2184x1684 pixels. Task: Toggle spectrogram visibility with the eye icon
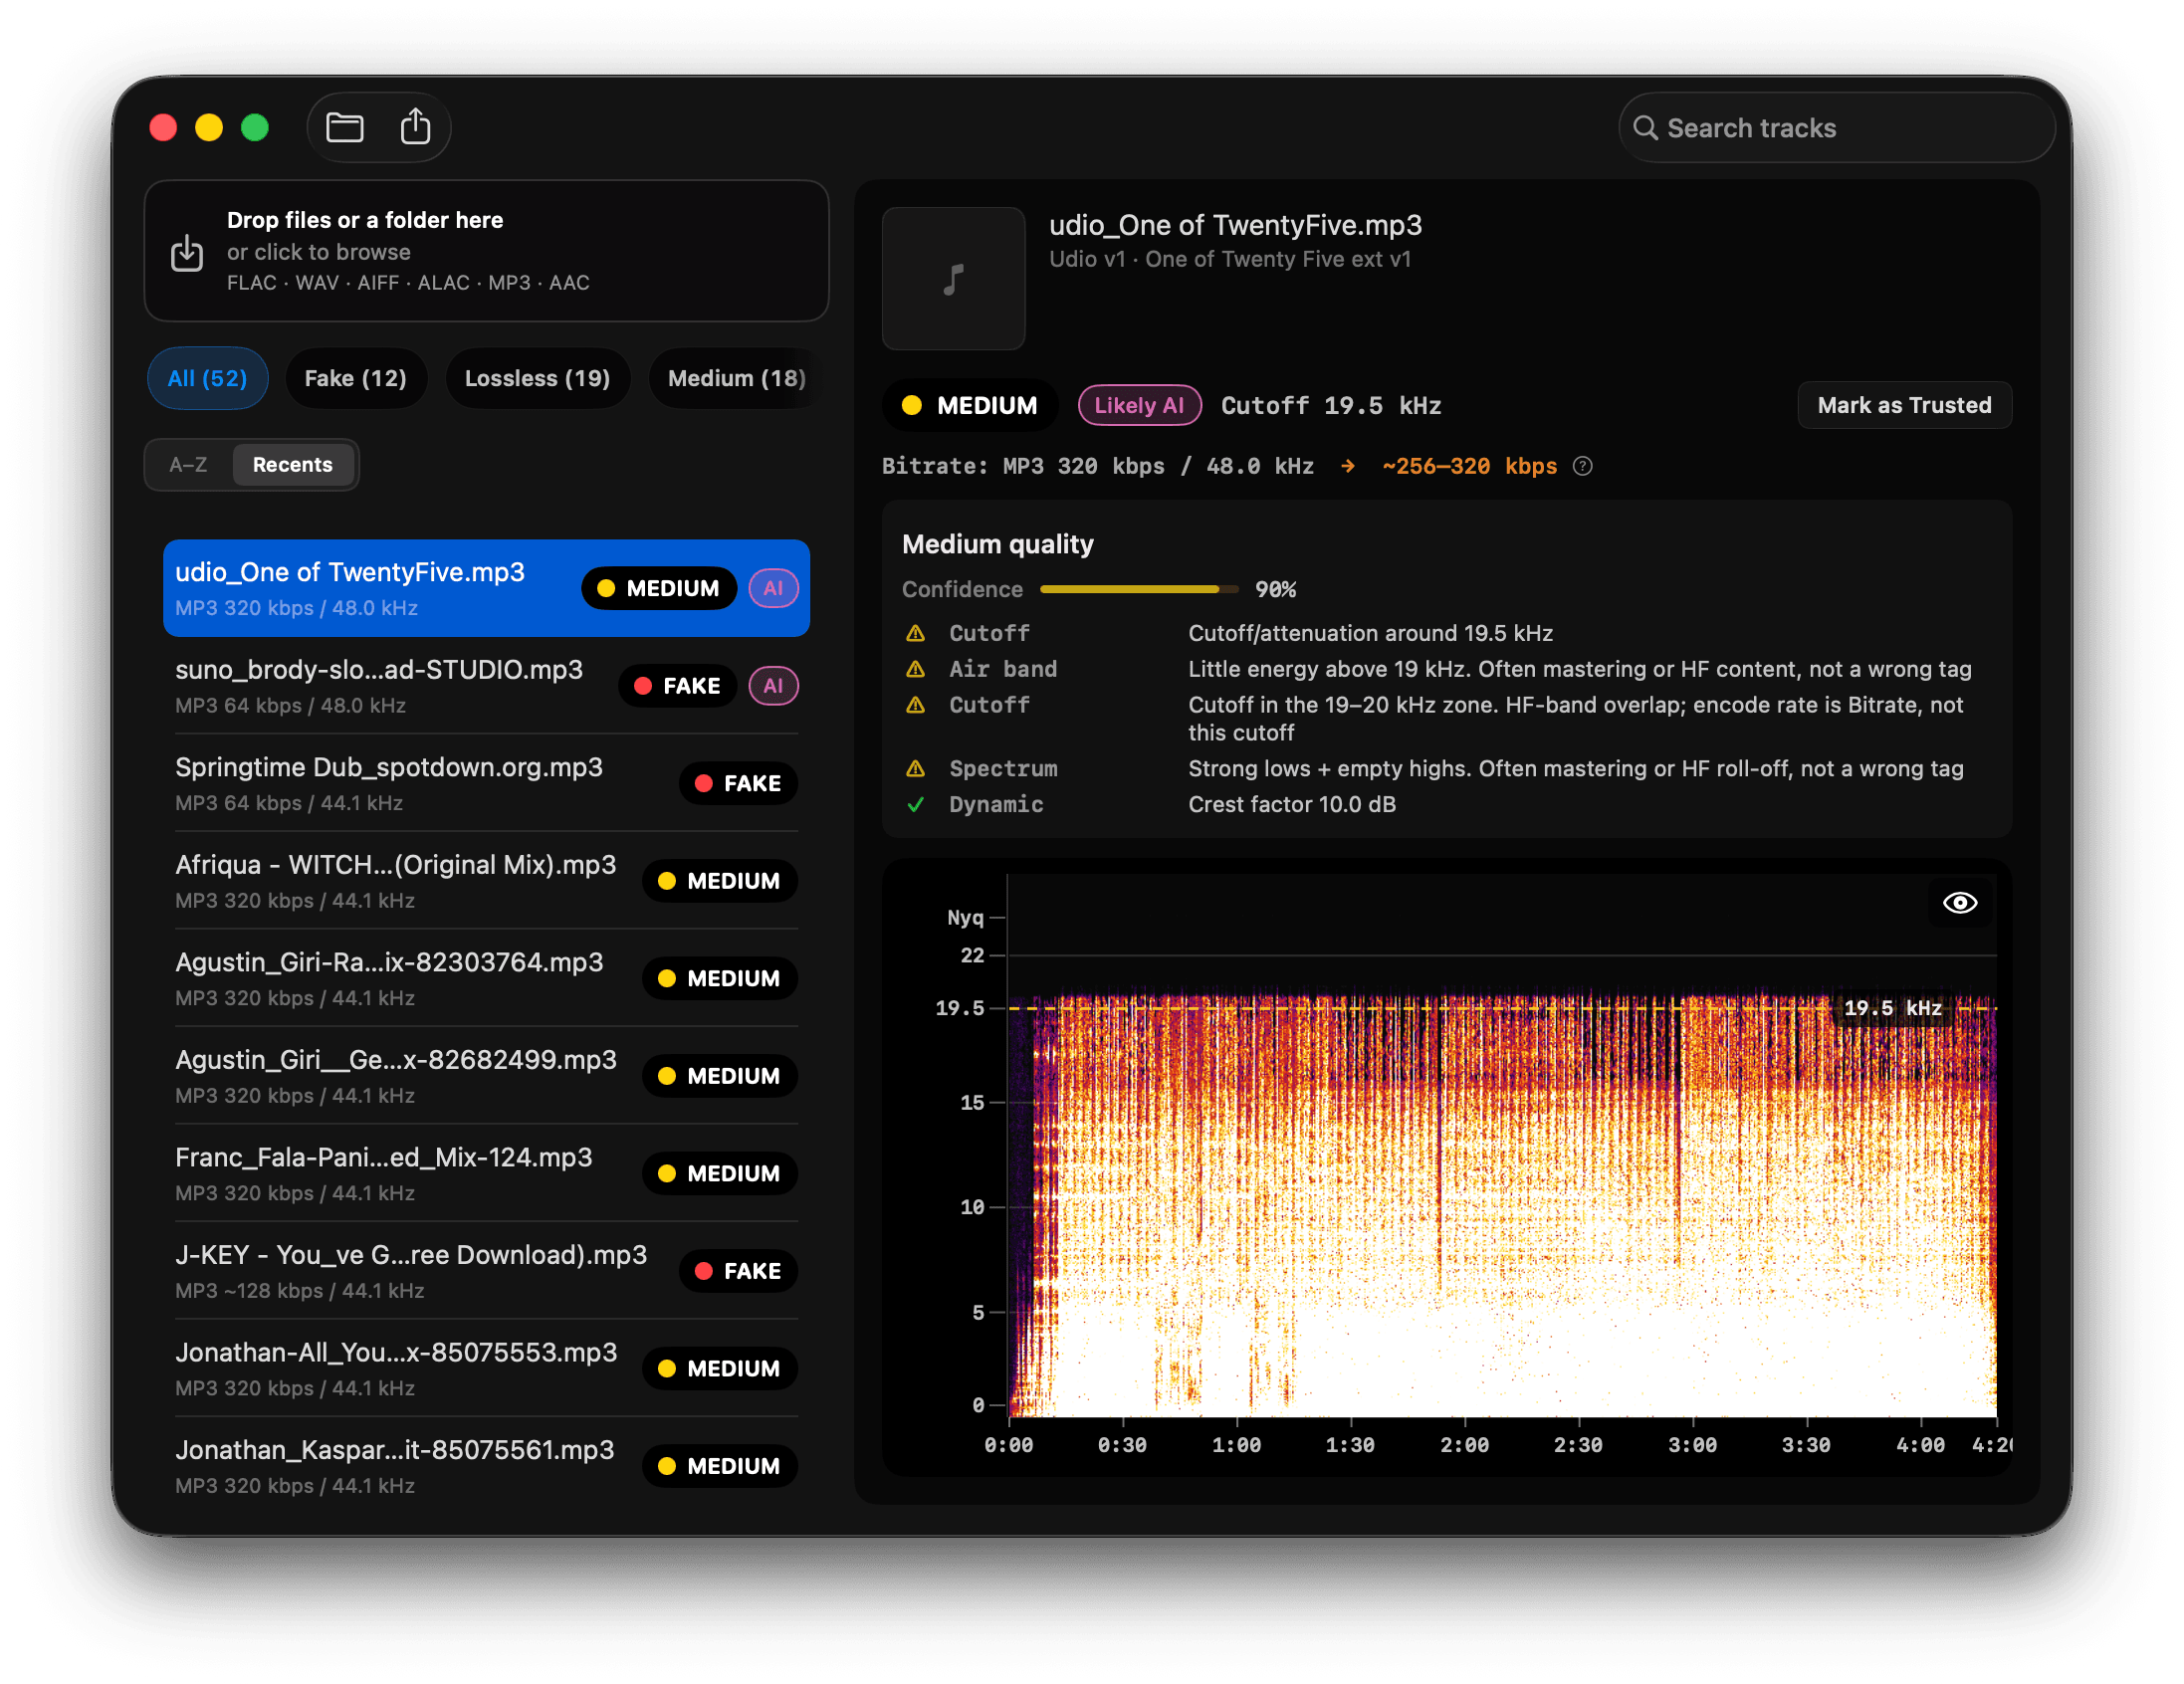coord(1959,903)
